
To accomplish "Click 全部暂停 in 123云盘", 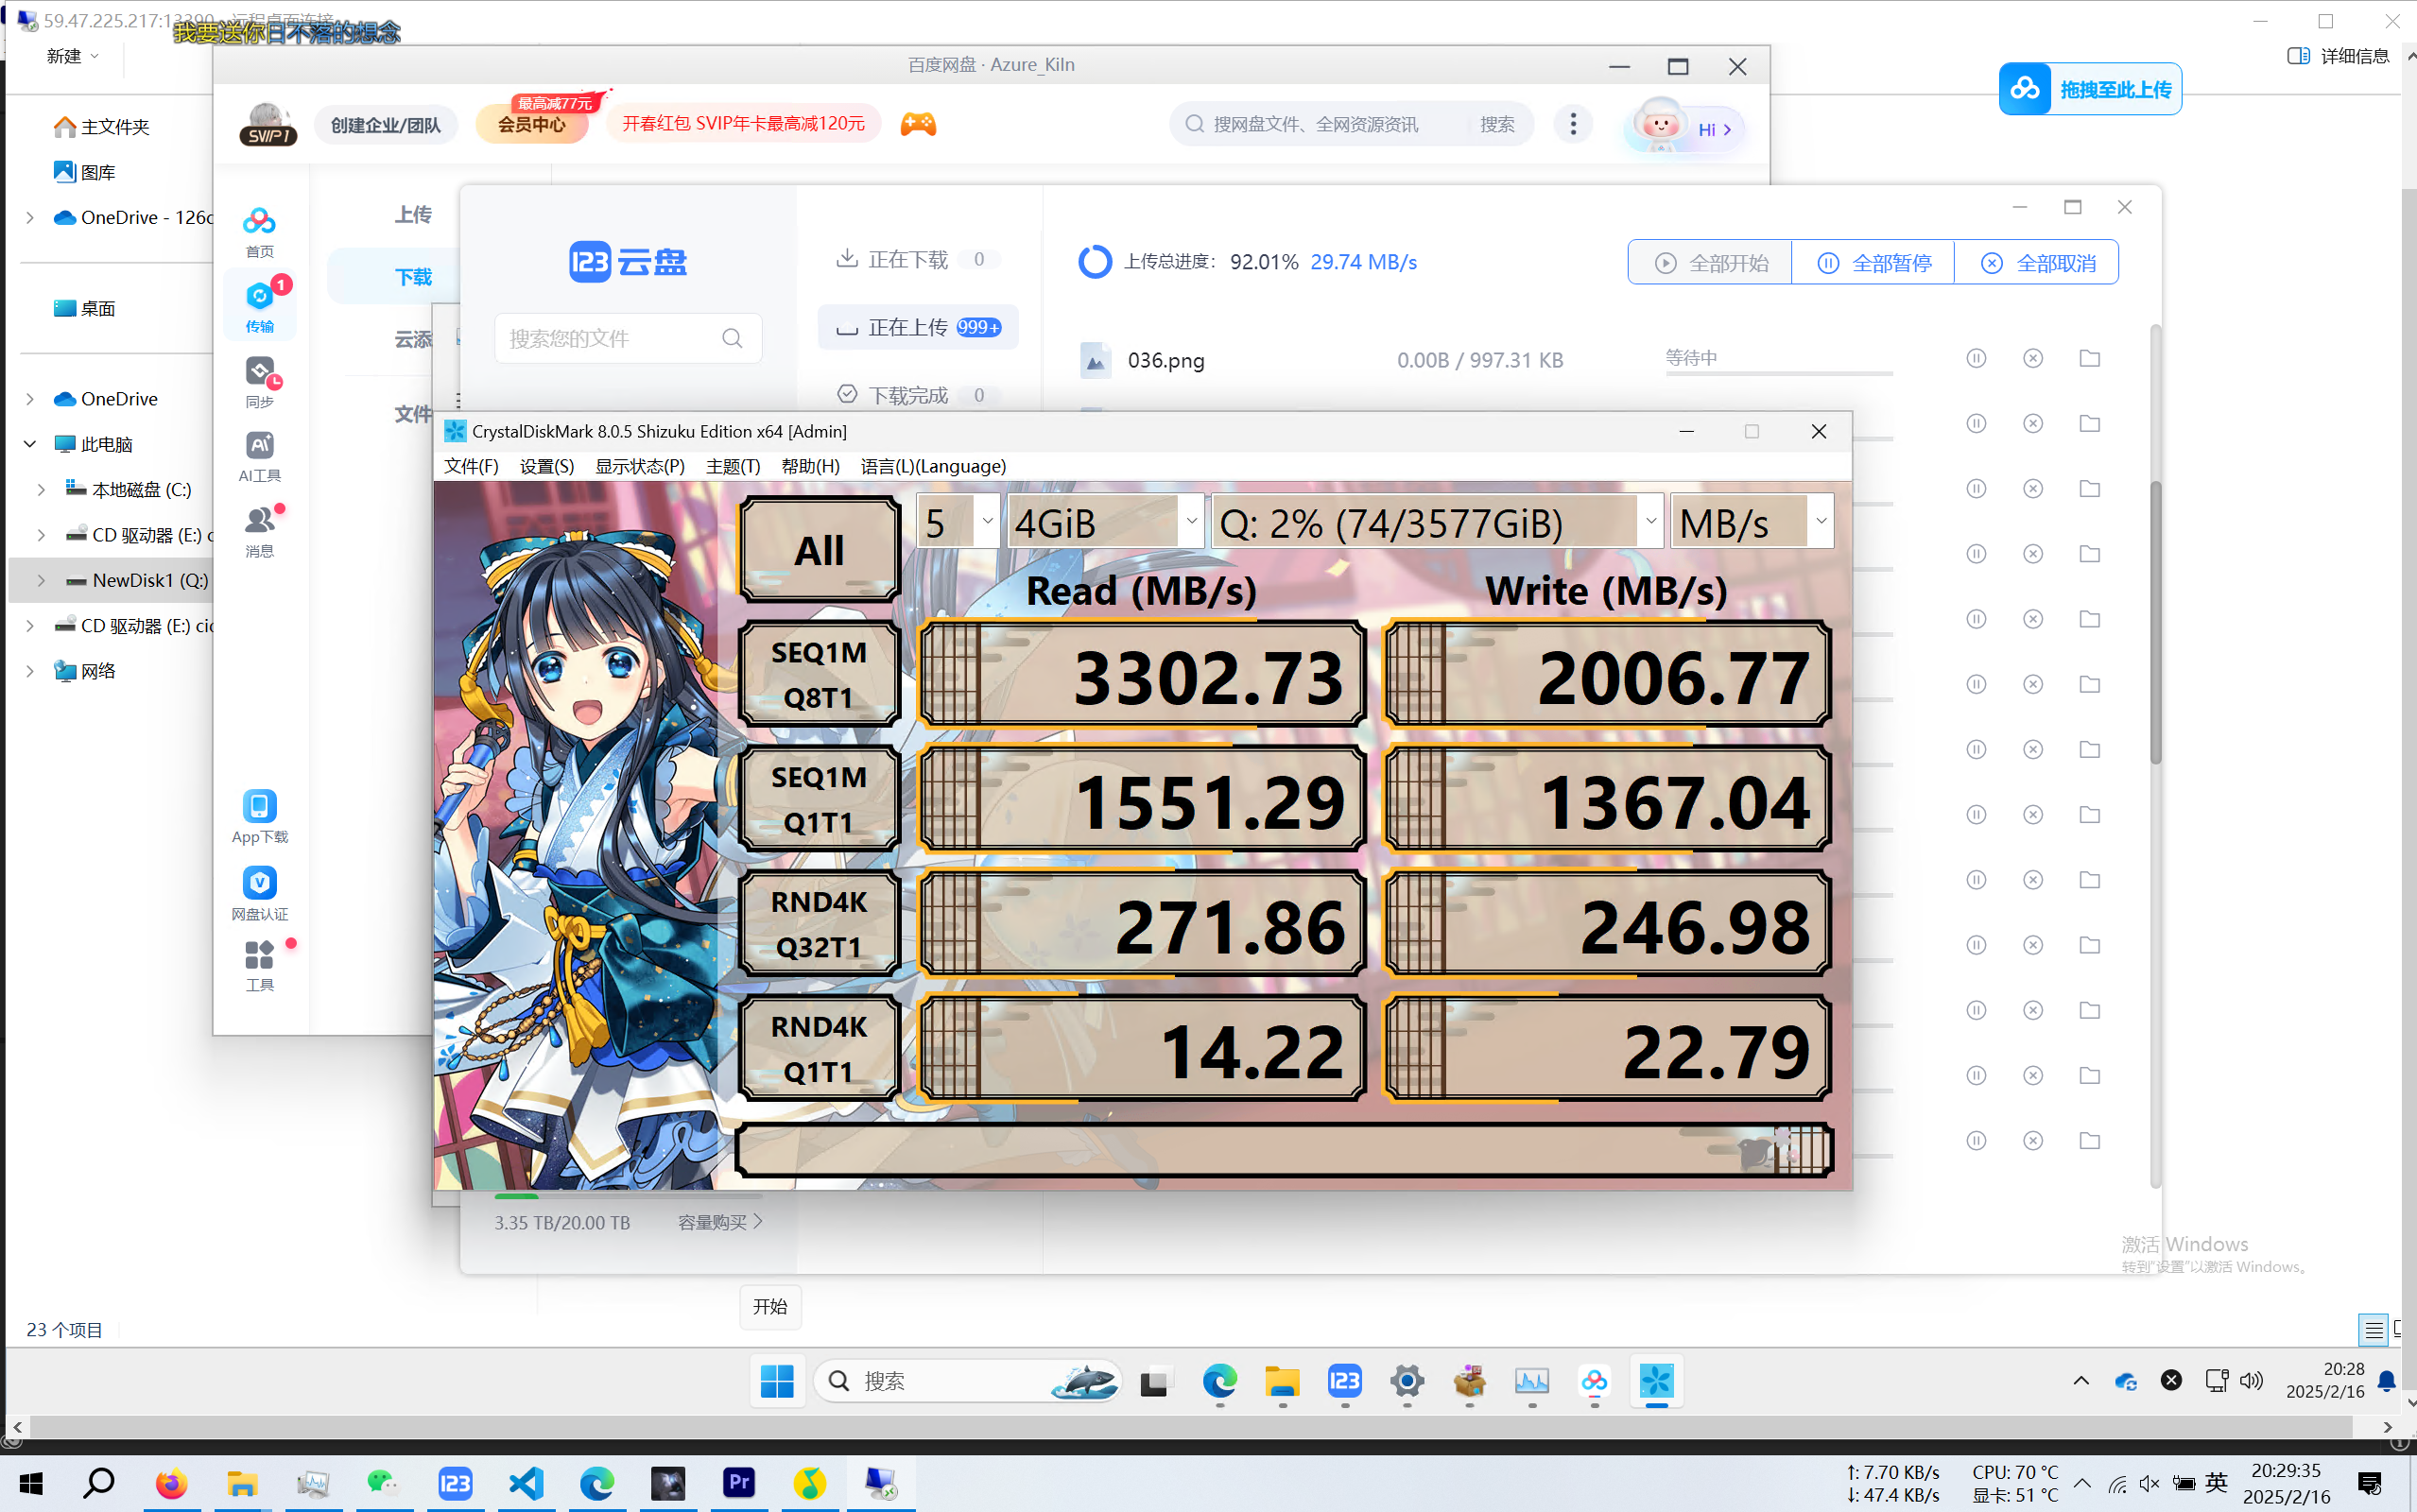I will 1873,262.
